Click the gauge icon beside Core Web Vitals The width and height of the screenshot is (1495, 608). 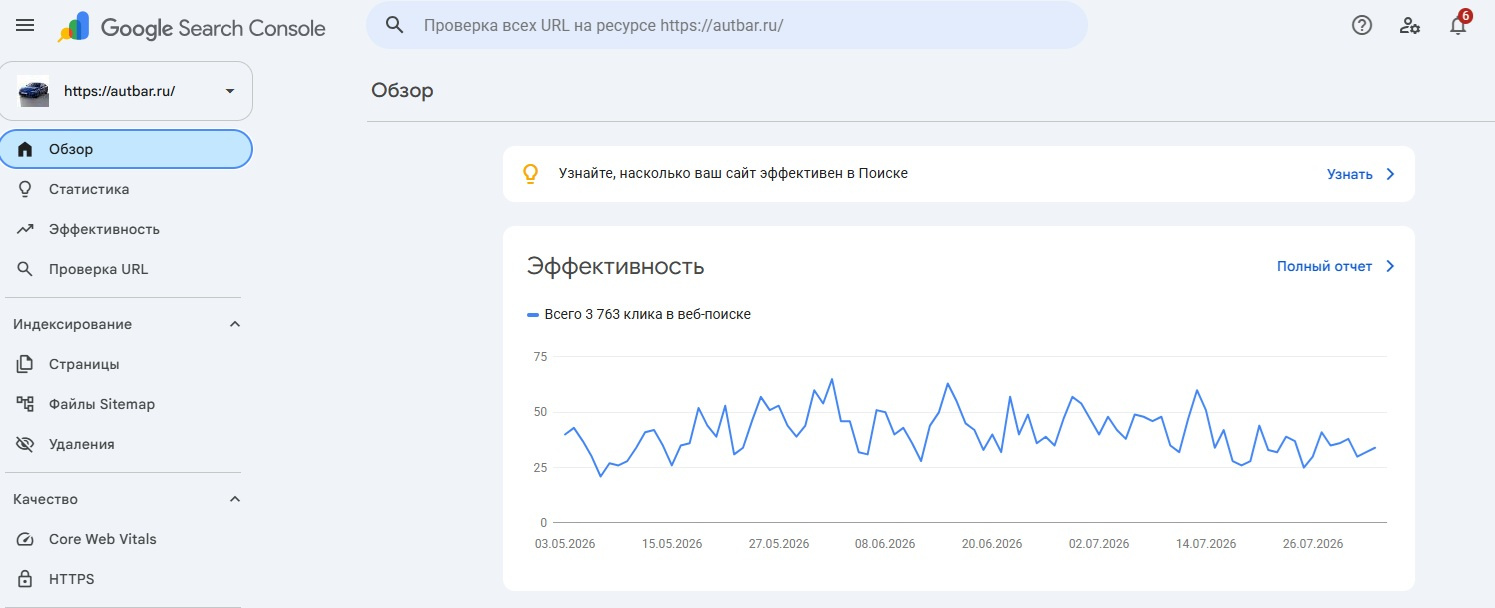26,539
